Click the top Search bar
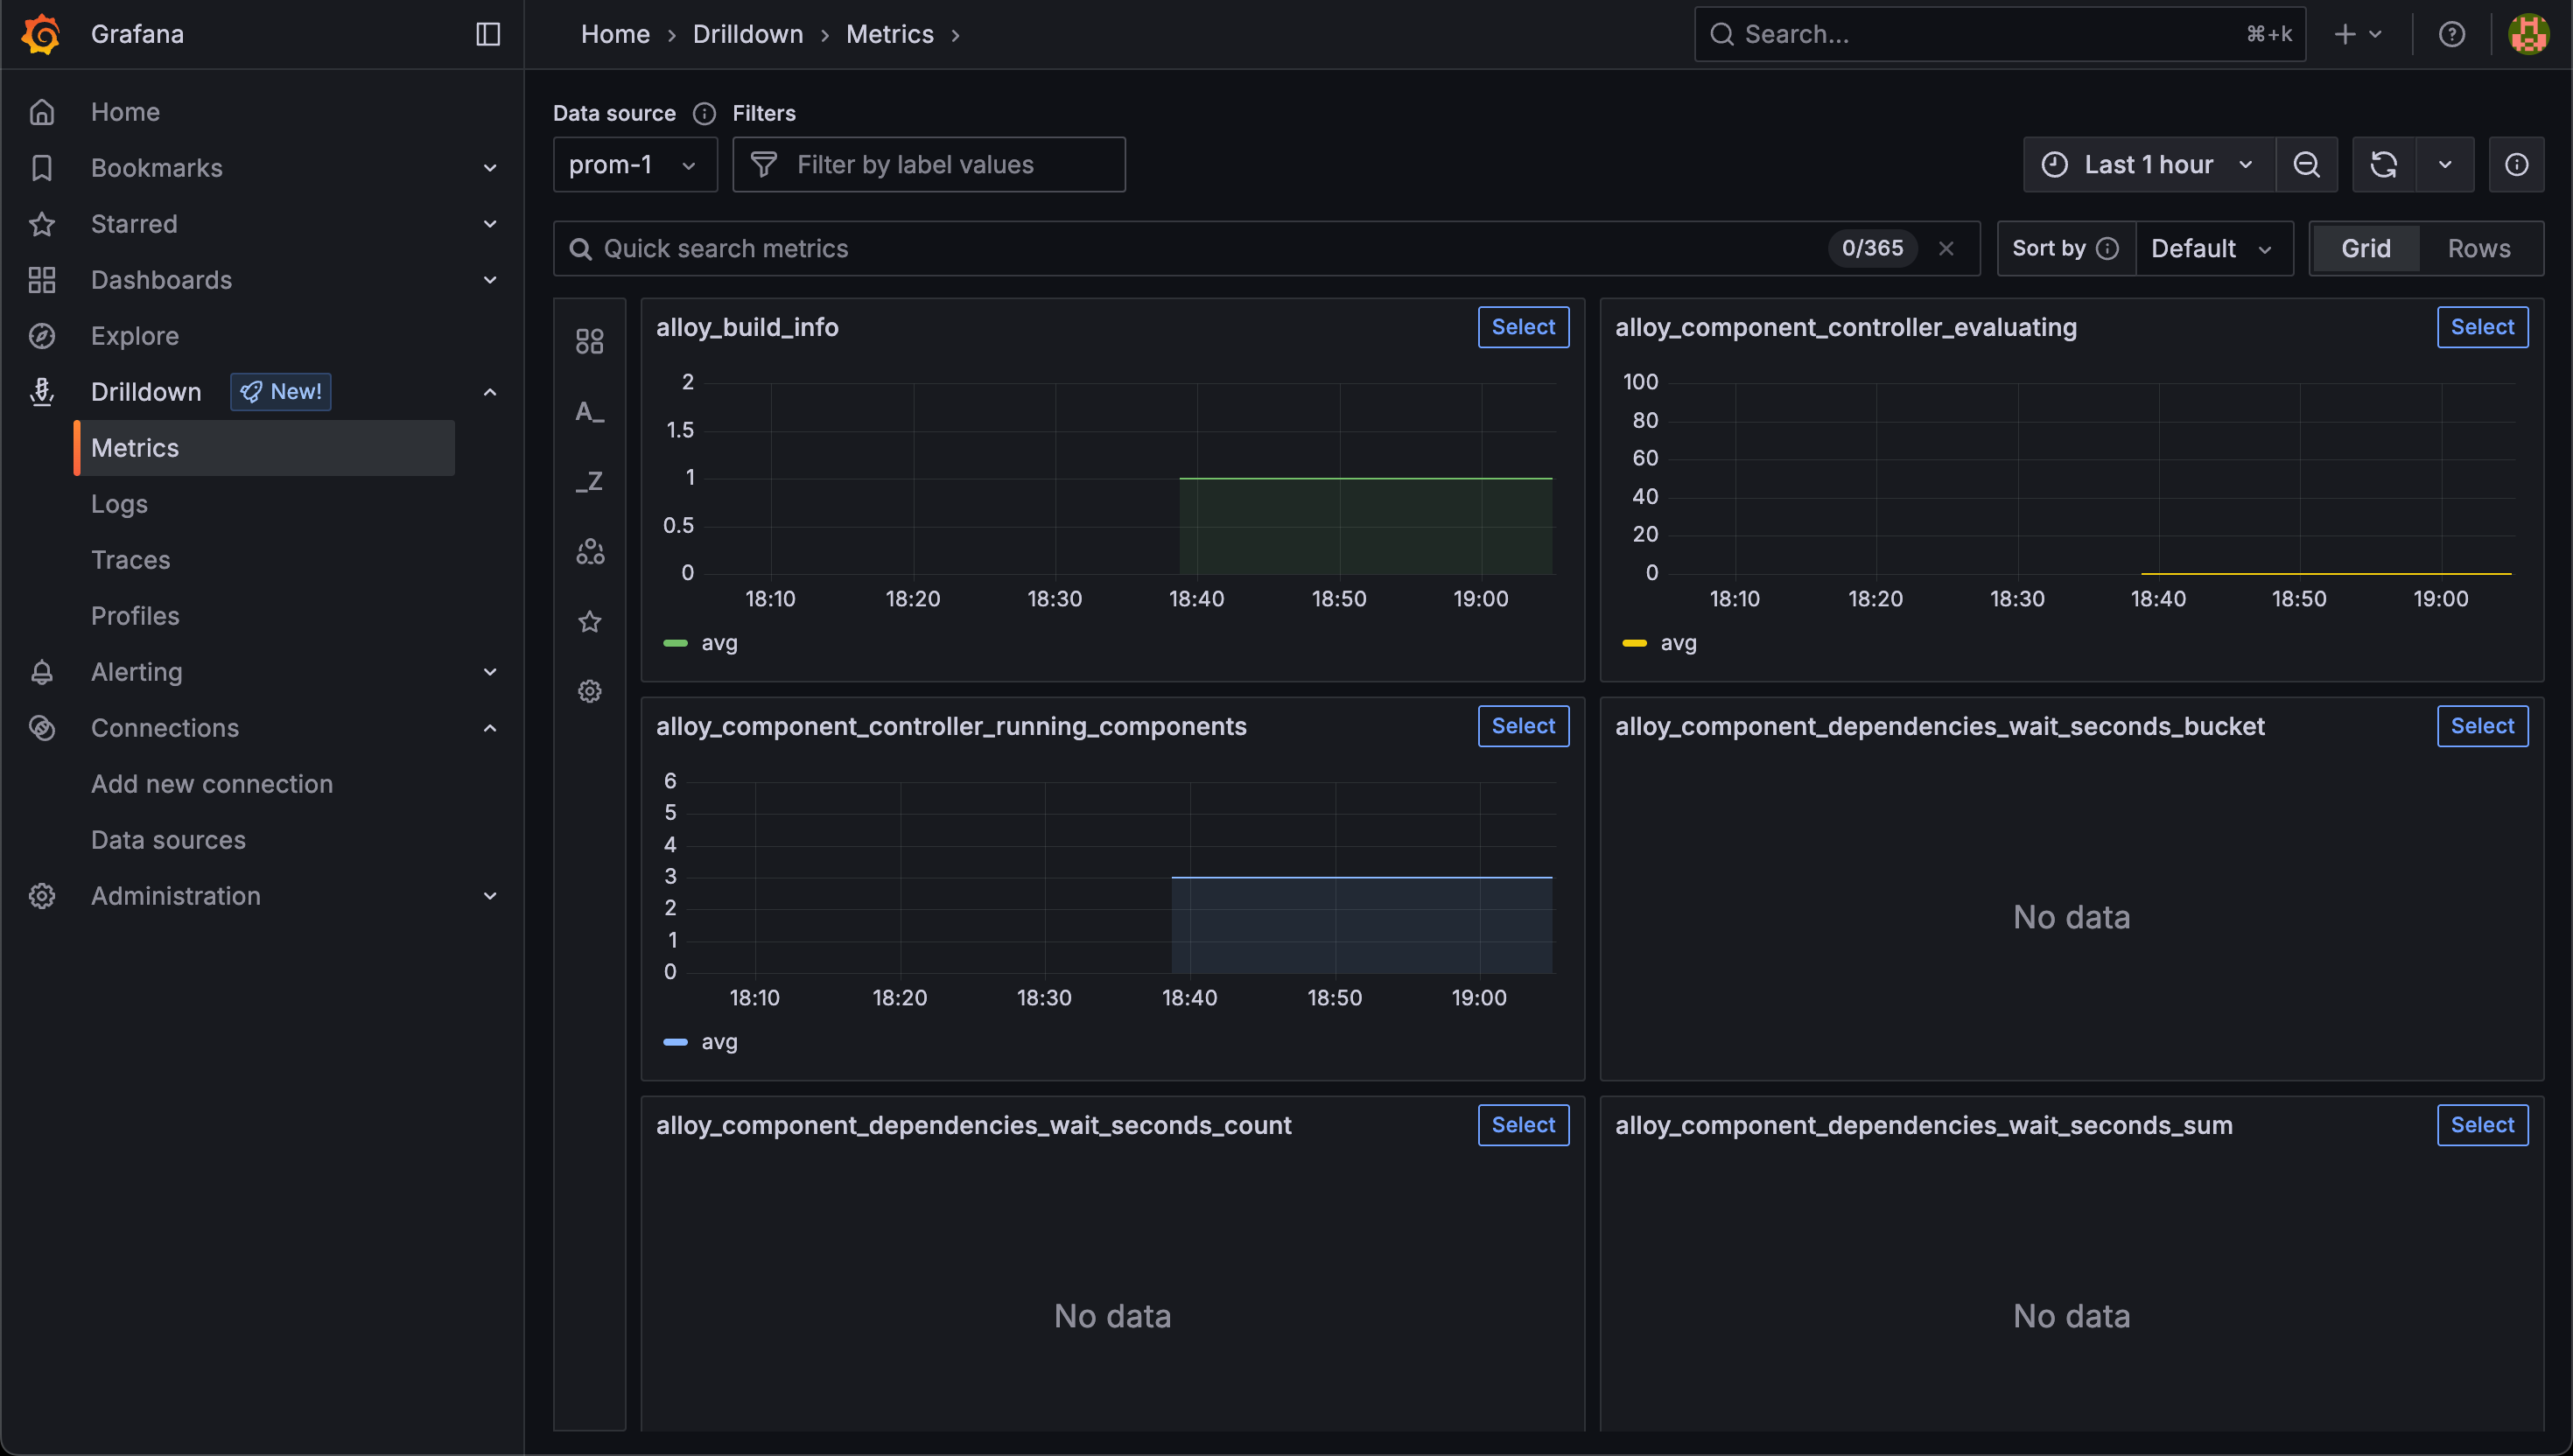The width and height of the screenshot is (2573, 1456). point(2000,34)
